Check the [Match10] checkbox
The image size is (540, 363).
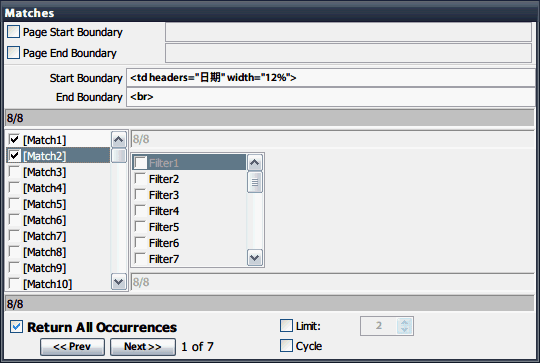click(14, 283)
